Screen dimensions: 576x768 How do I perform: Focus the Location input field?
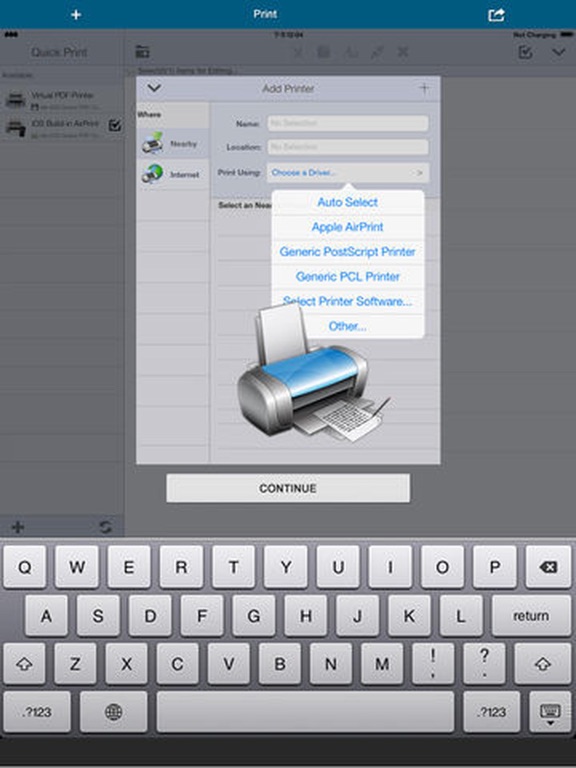pyautogui.click(x=348, y=146)
